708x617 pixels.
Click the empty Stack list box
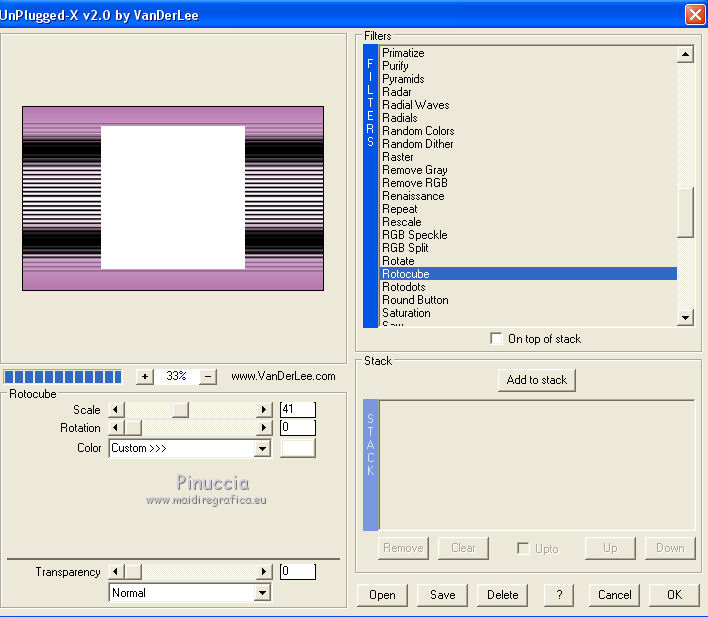tap(536, 465)
